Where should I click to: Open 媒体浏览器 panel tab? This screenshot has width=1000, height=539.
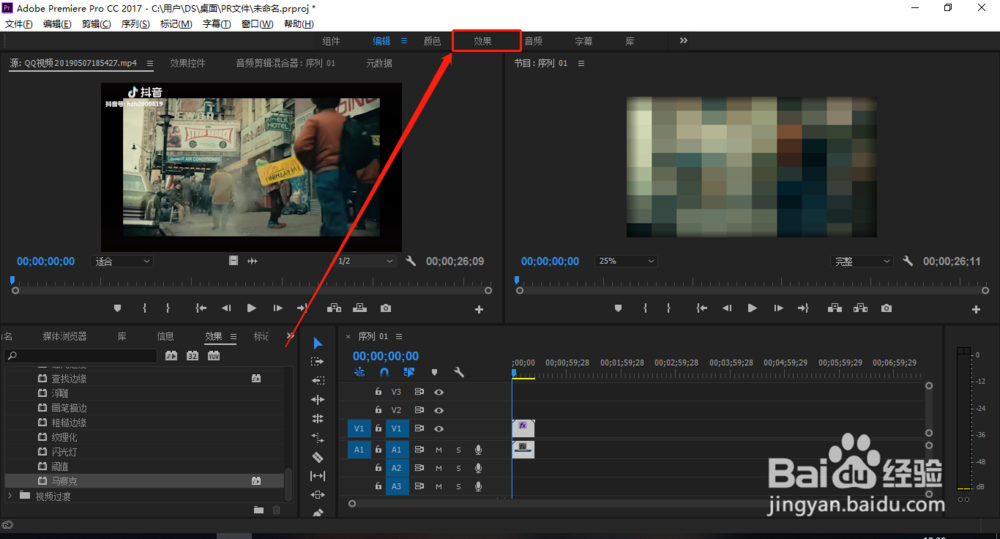(x=64, y=336)
